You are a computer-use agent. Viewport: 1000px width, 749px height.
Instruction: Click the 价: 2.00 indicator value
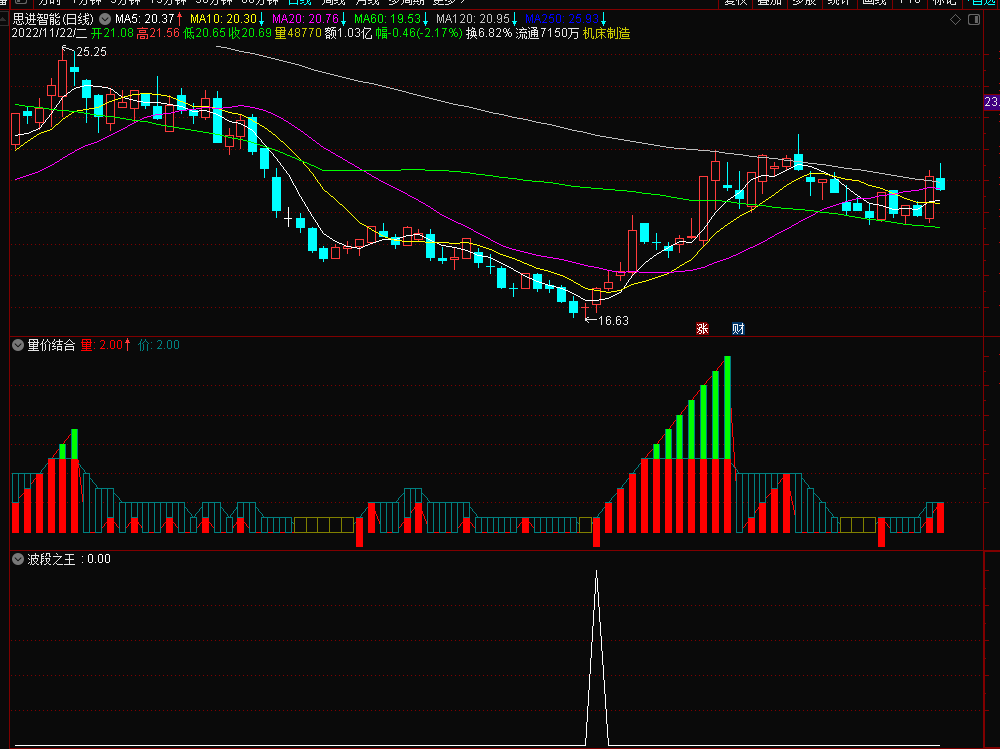pyautogui.click(x=159, y=345)
